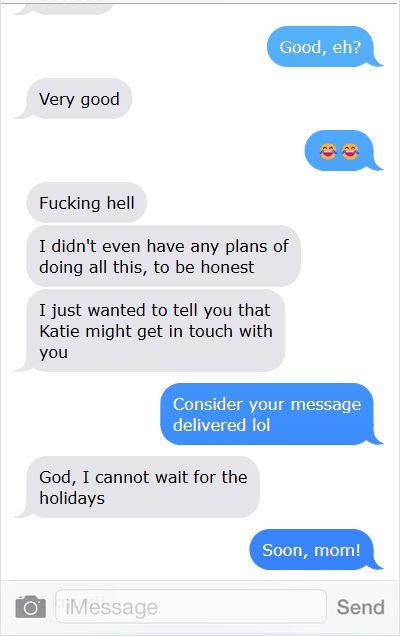
Task: Click the word "honest" in gray bubble
Action: click(x=228, y=267)
